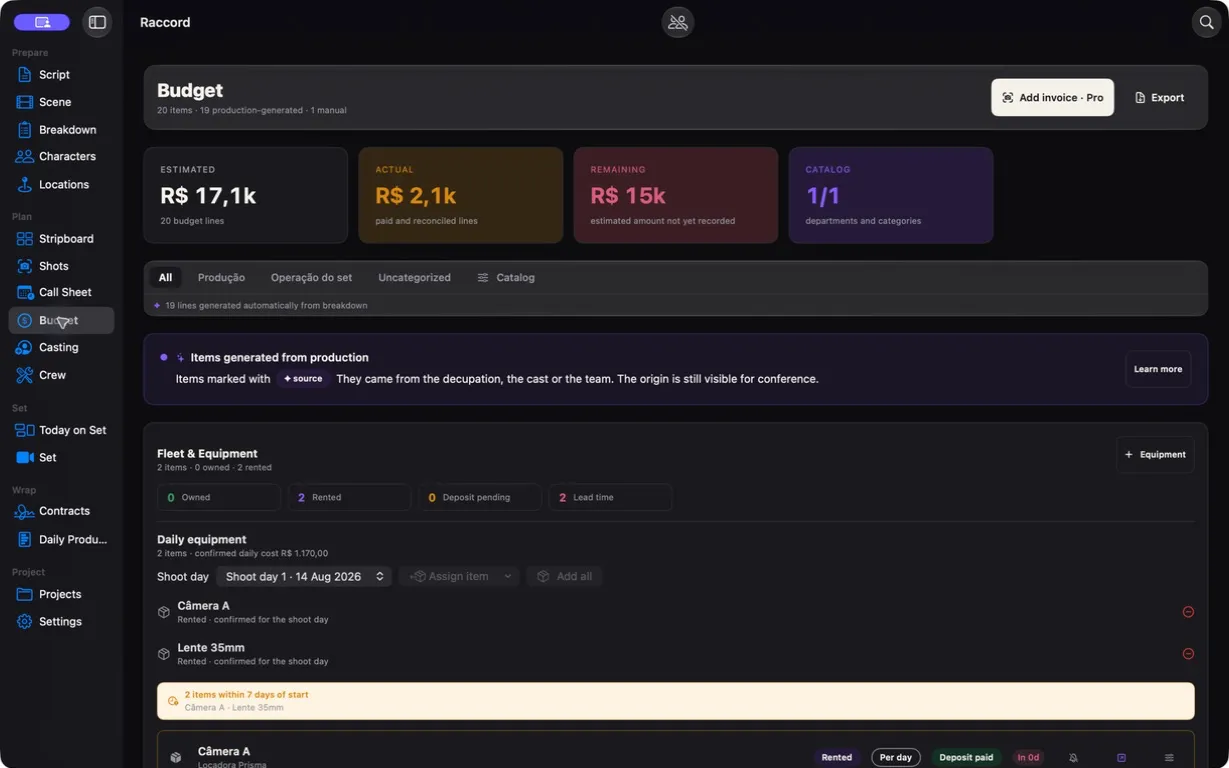Click the box icon on the Câmera A card
Viewport: 1229px width, 768px height.
(x=176, y=758)
